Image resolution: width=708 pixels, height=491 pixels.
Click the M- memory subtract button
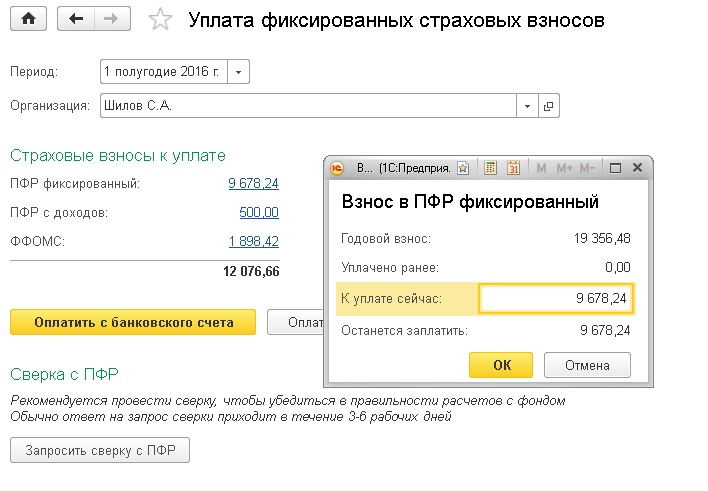pyautogui.click(x=587, y=168)
